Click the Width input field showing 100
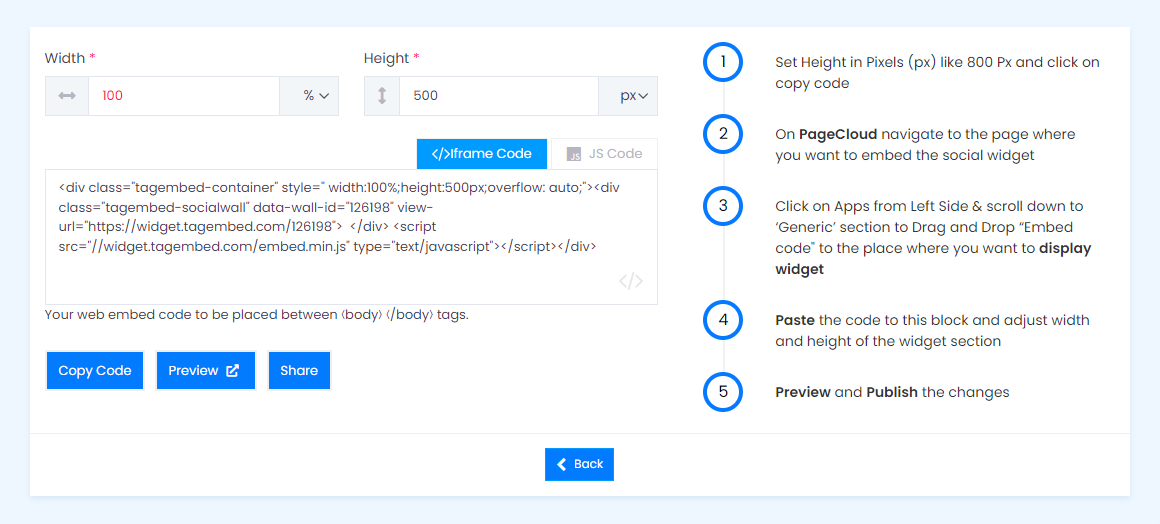 [x=183, y=96]
